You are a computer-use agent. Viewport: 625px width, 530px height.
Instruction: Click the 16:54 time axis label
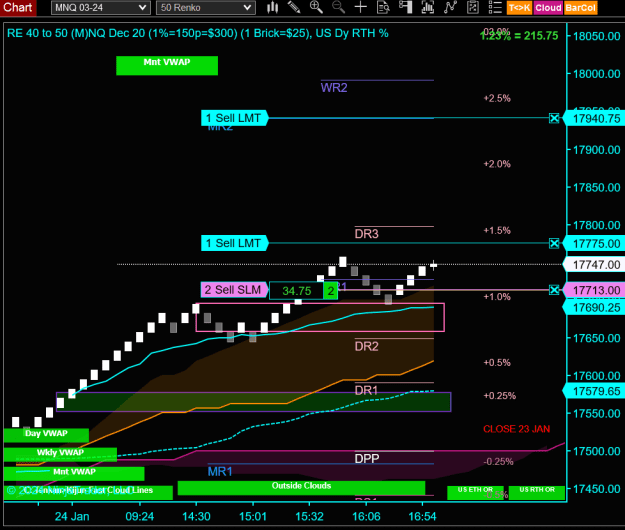pyautogui.click(x=423, y=517)
